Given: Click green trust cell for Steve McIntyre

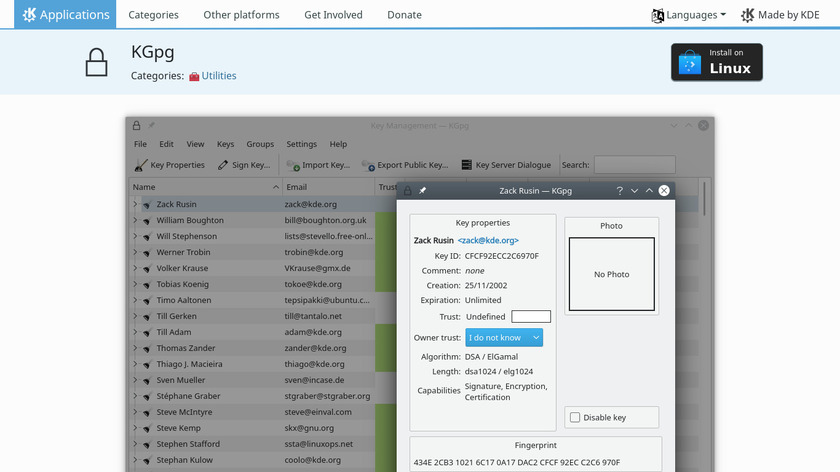Looking at the screenshot, I should [x=386, y=412].
